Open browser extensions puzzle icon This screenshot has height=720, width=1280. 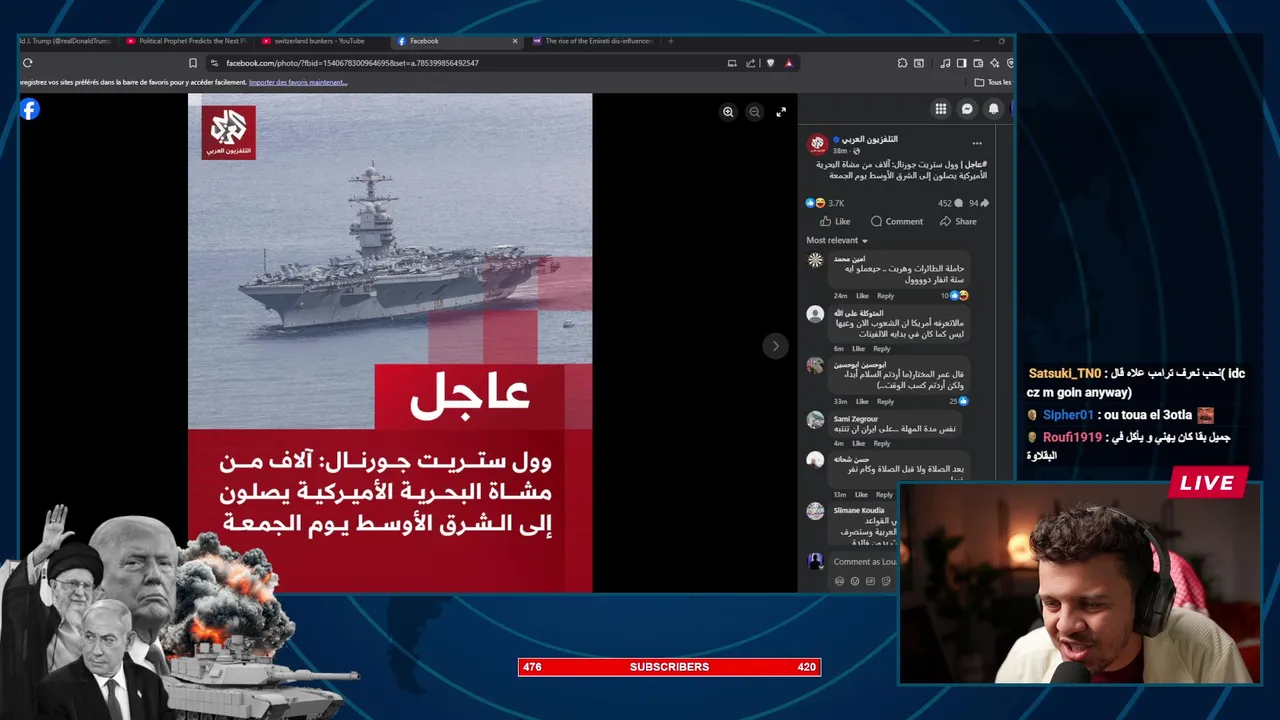pos(902,63)
